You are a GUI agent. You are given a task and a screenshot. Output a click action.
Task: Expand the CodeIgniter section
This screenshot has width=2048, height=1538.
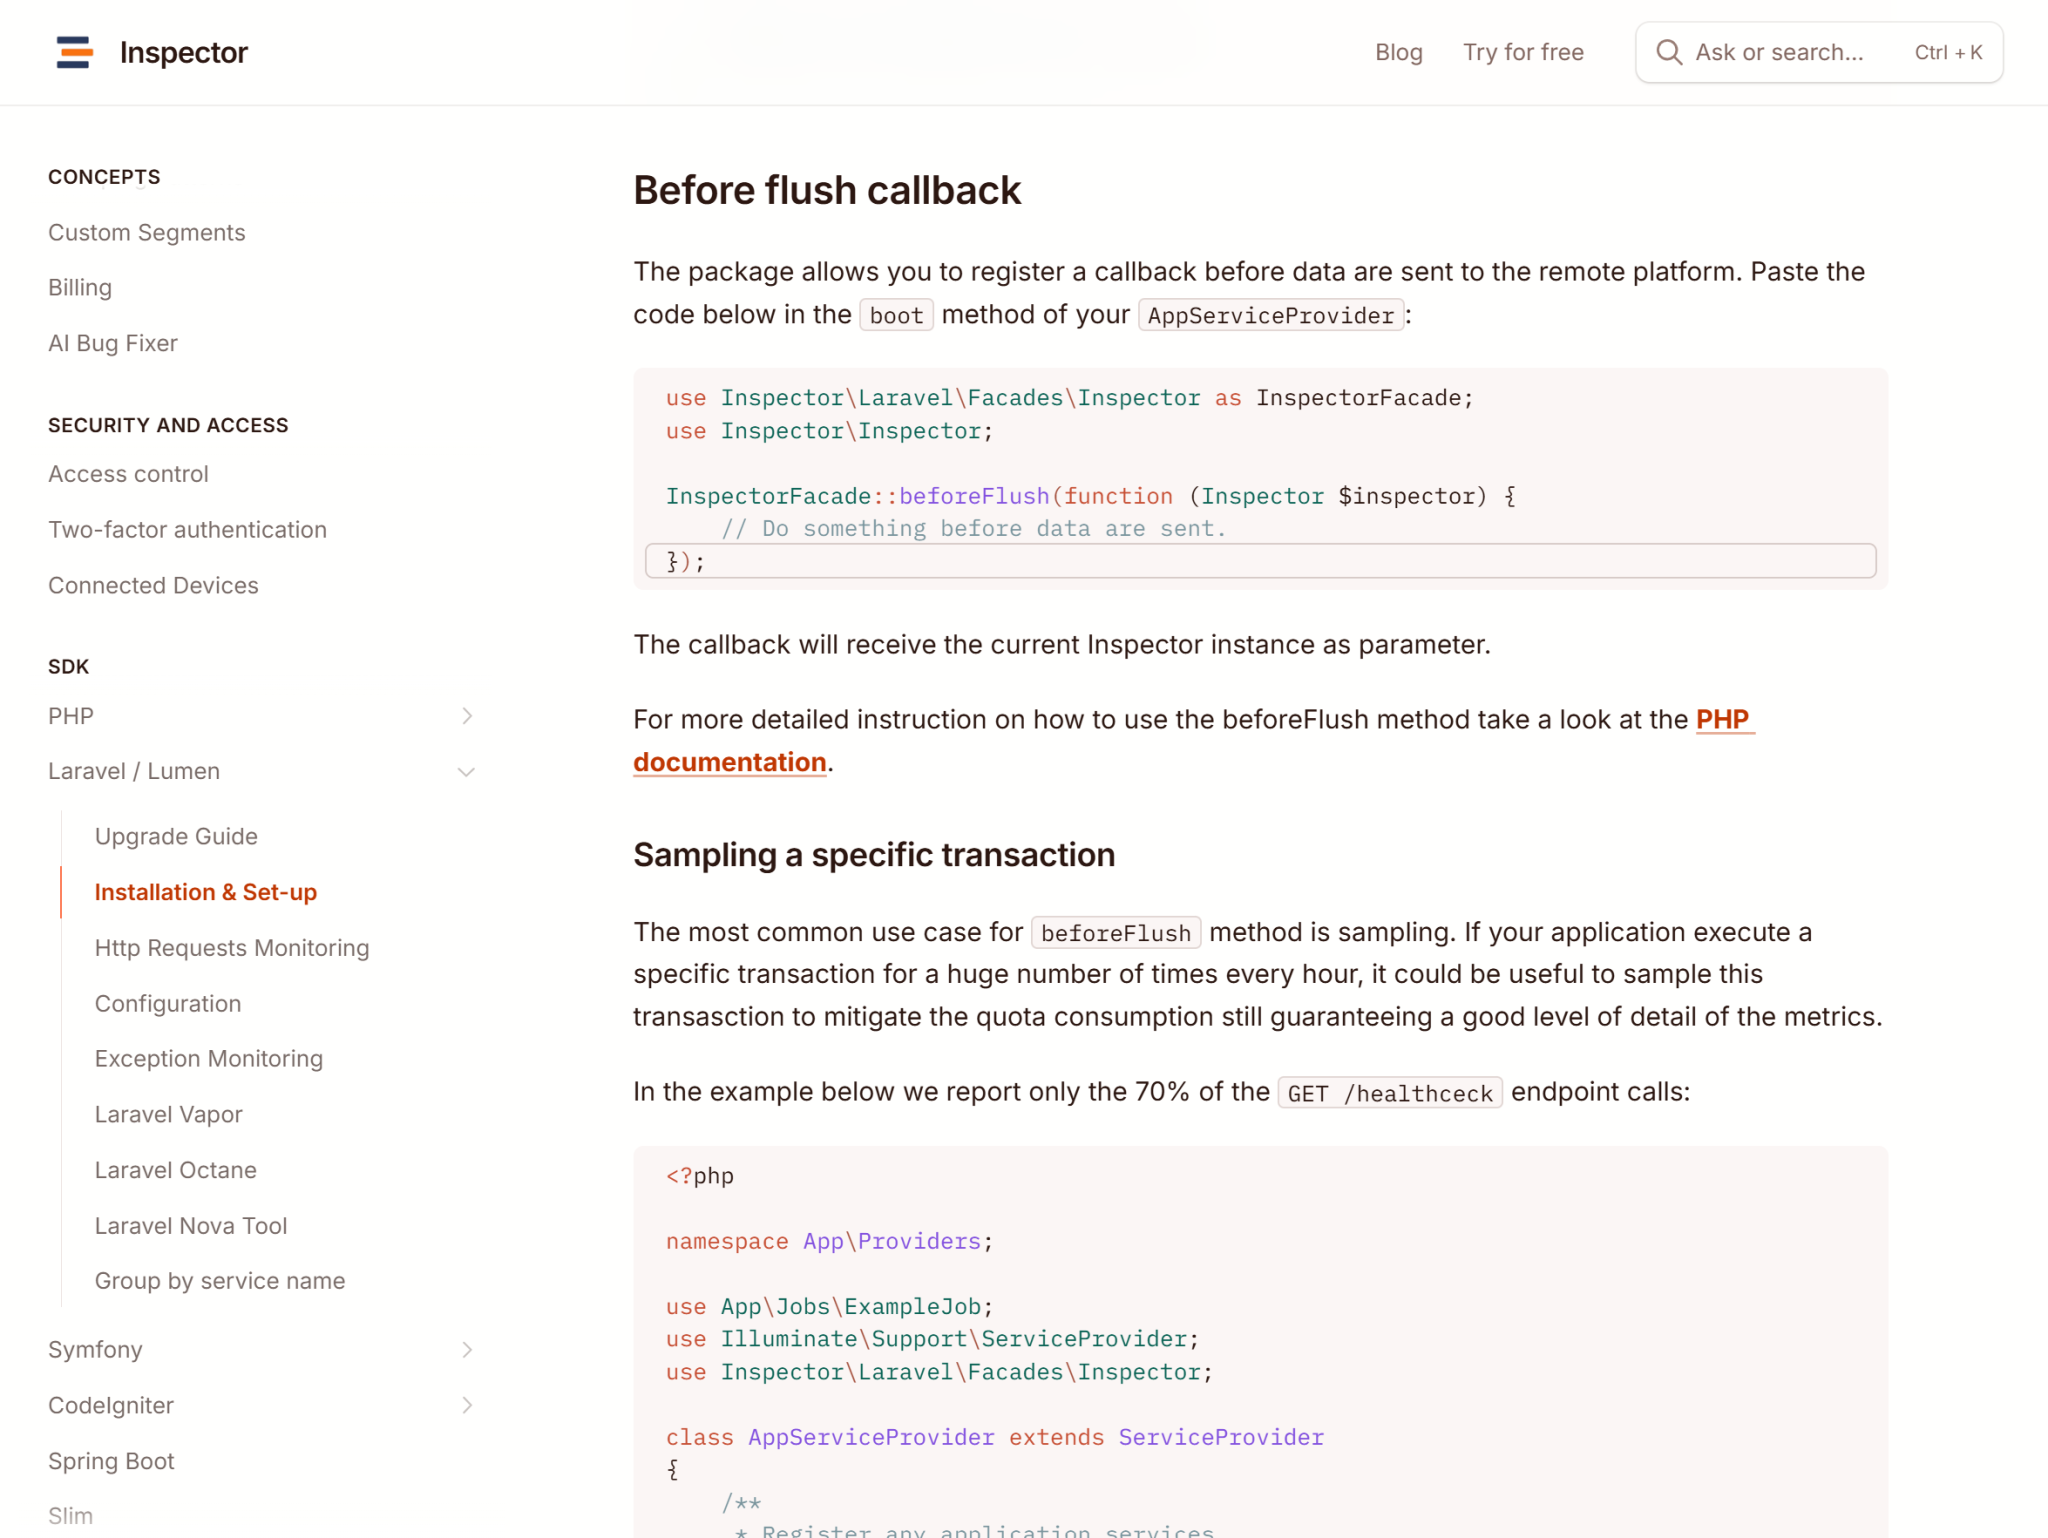[x=466, y=1405]
